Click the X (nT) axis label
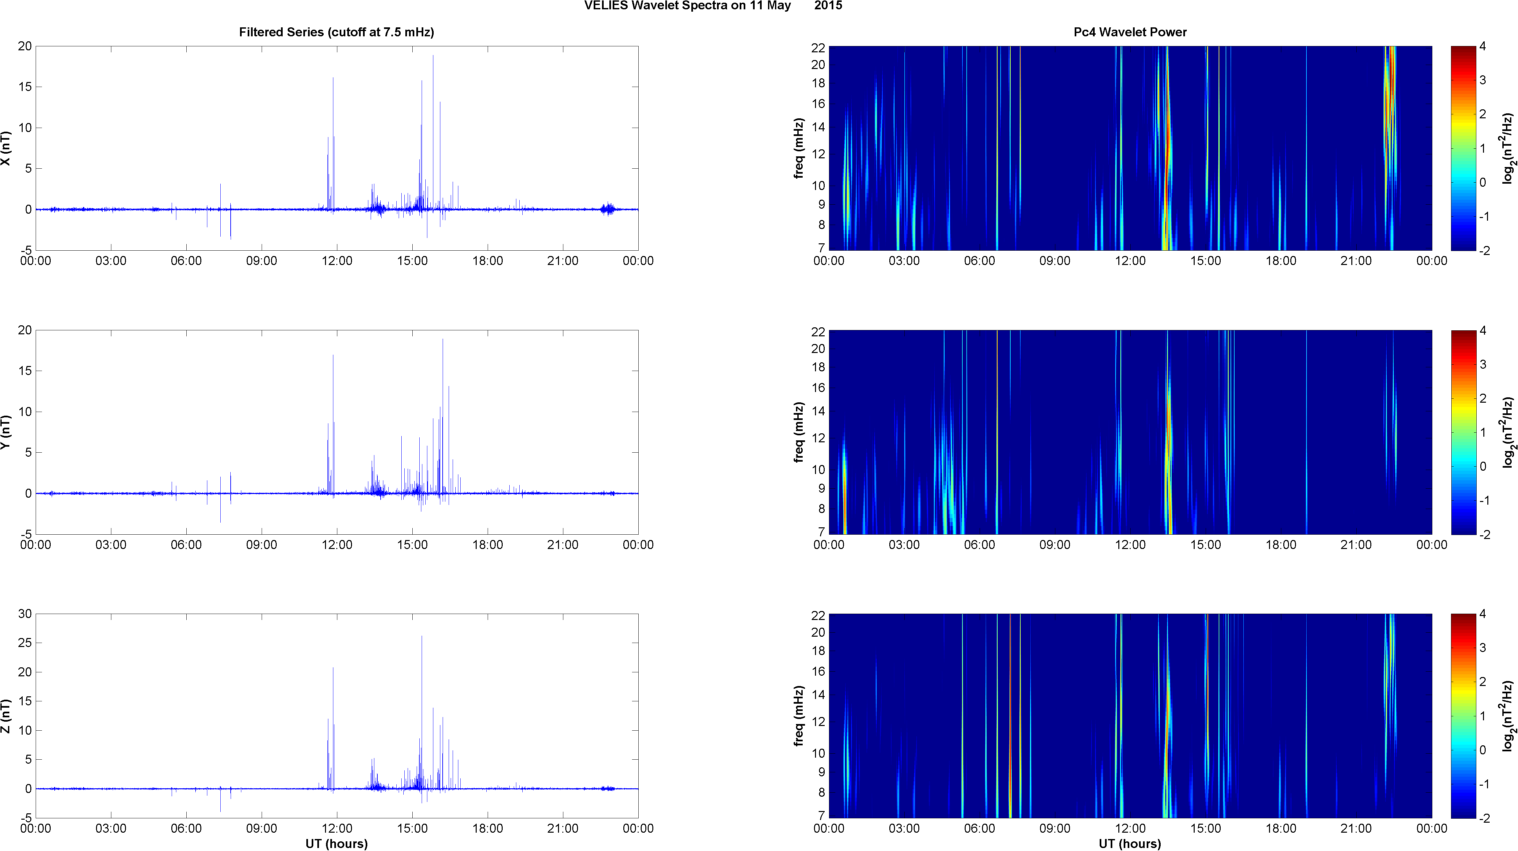Screen dimensions: 1518x851 [x=6, y=148]
